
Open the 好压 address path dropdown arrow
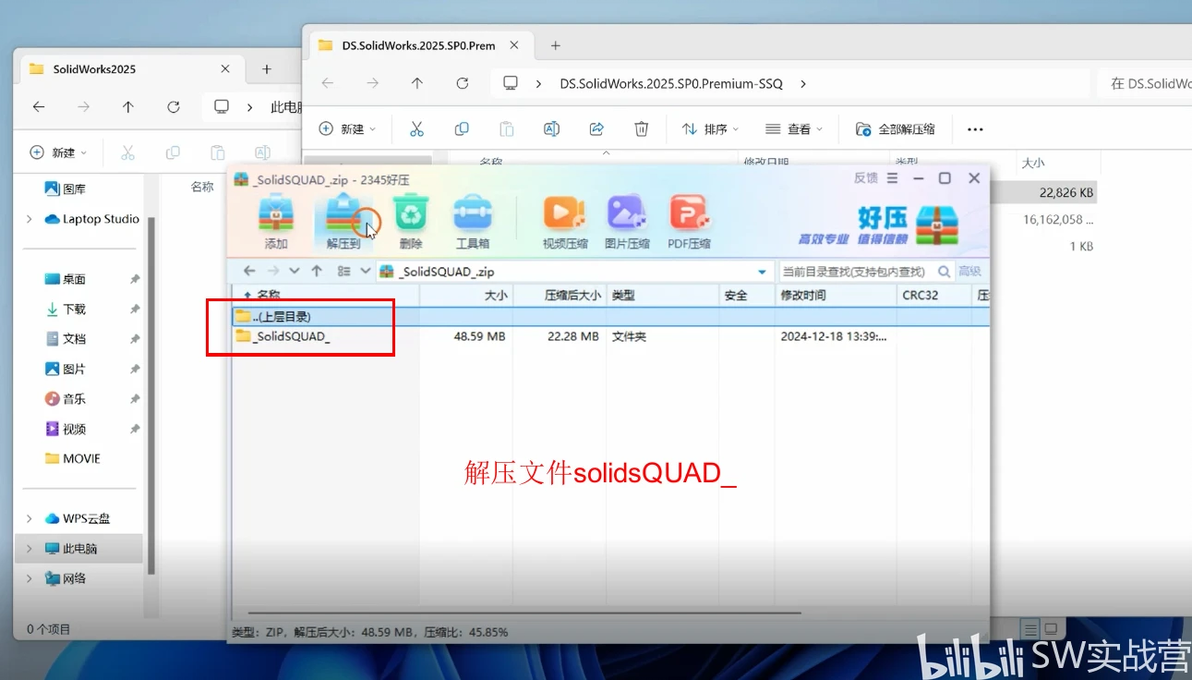point(762,272)
